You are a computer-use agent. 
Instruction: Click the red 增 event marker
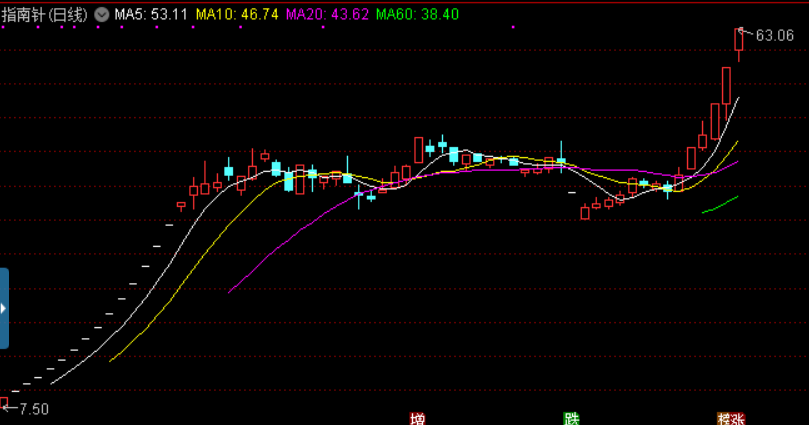coord(417,419)
